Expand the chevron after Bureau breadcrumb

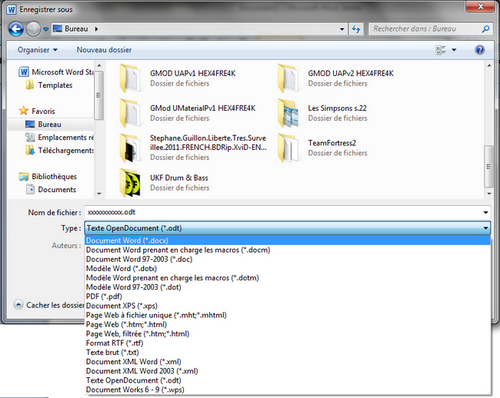[x=96, y=29]
